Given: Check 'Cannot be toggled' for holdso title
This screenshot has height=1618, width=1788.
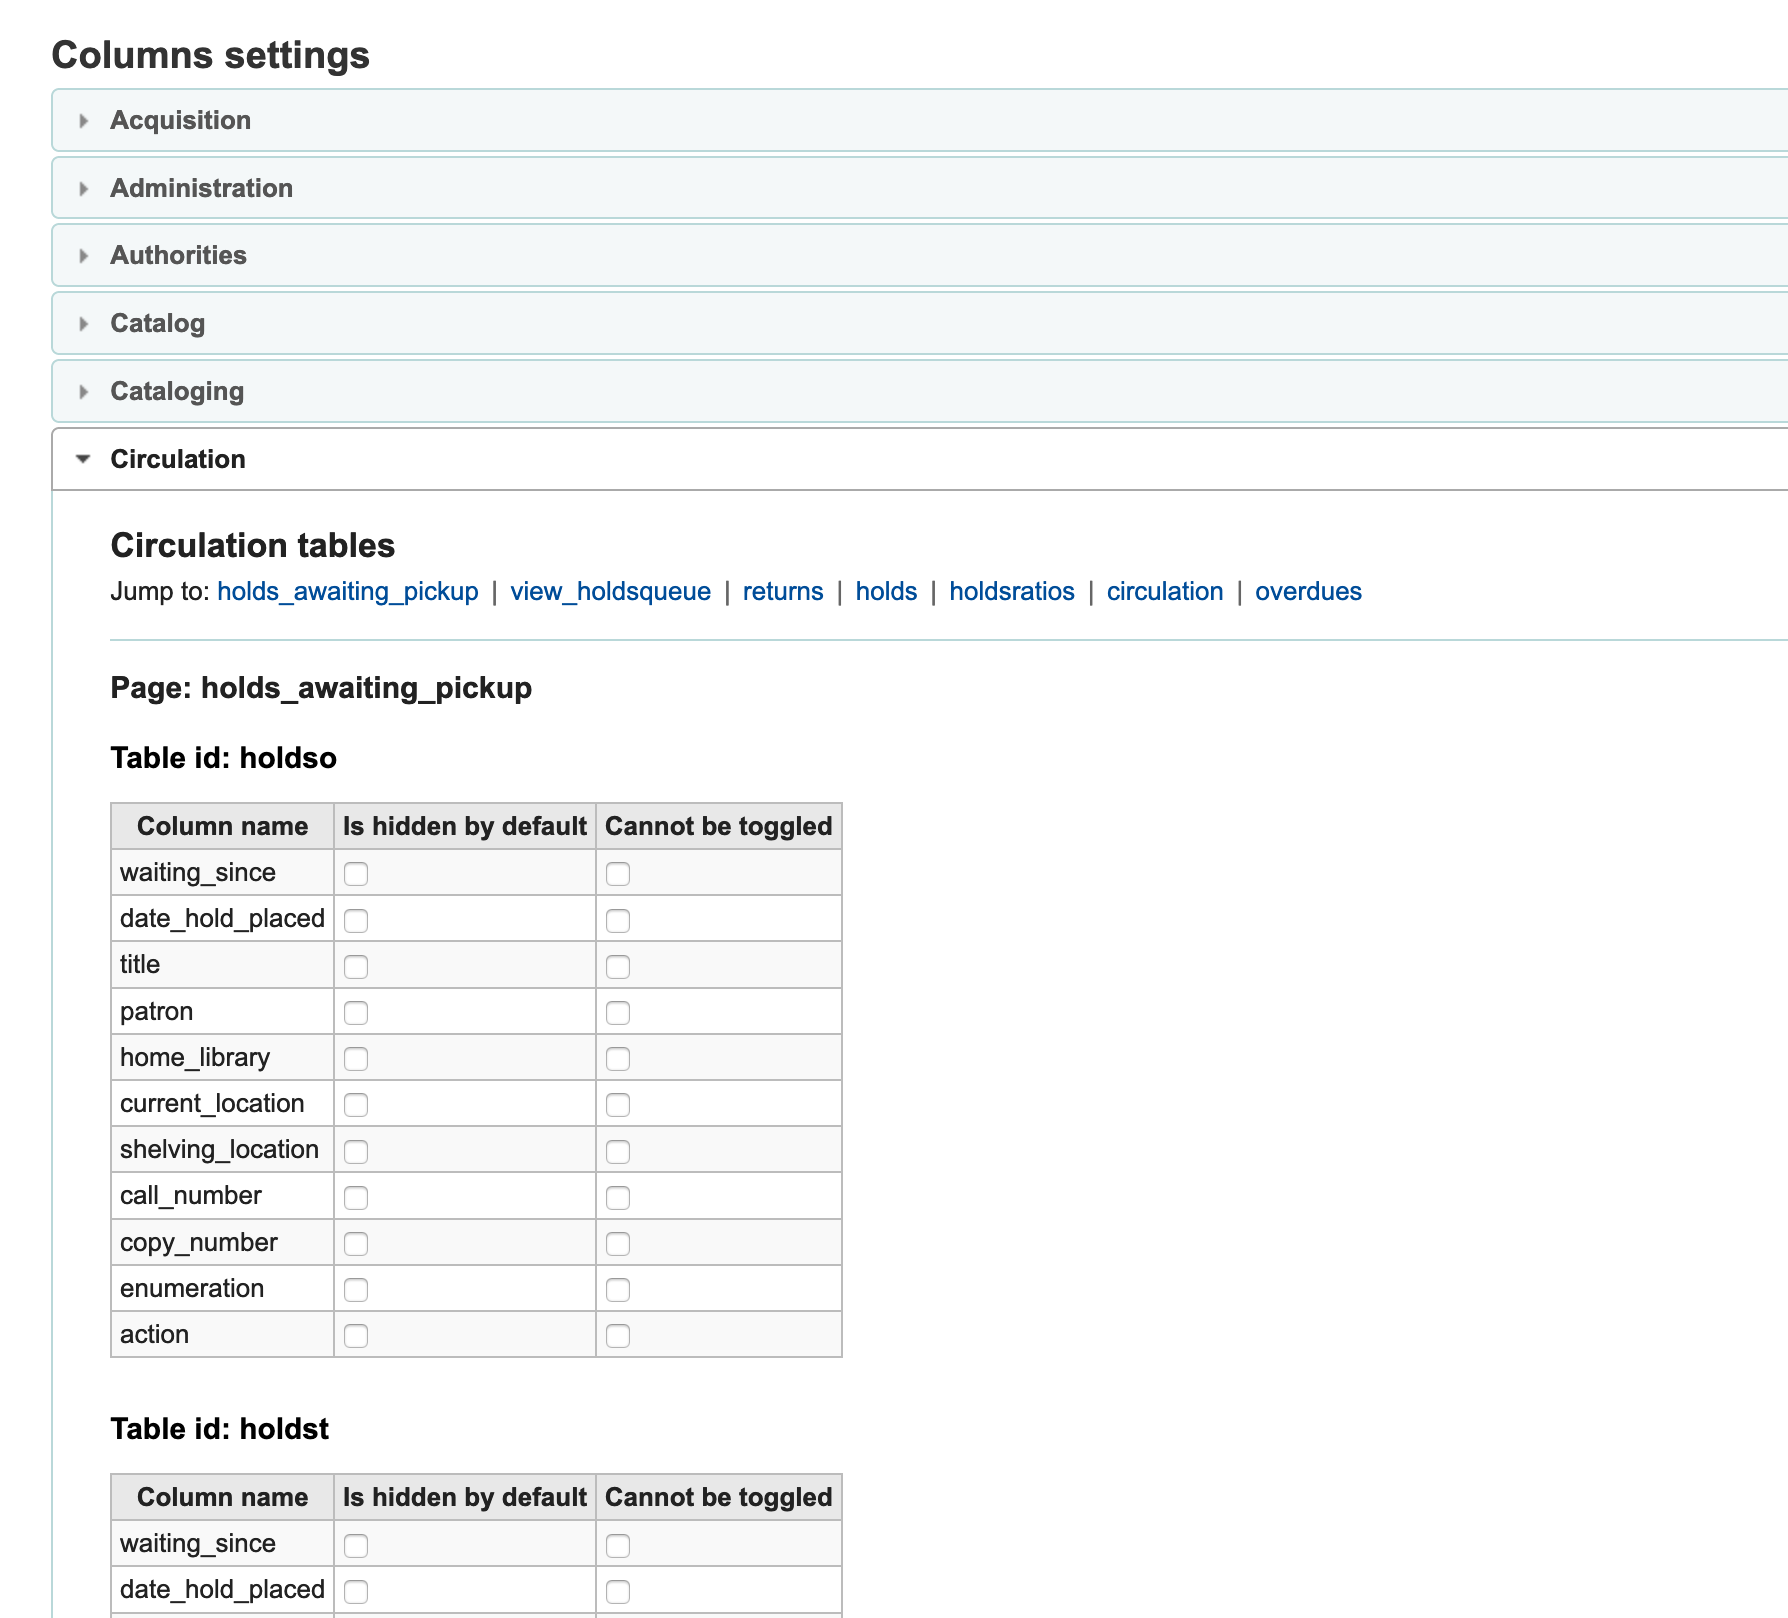Looking at the screenshot, I should click(618, 967).
